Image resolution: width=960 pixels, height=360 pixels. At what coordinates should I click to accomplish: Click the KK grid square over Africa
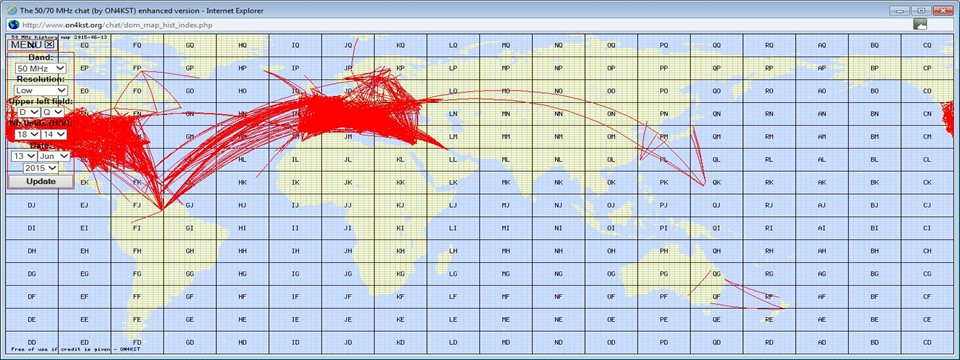pos(400,182)
